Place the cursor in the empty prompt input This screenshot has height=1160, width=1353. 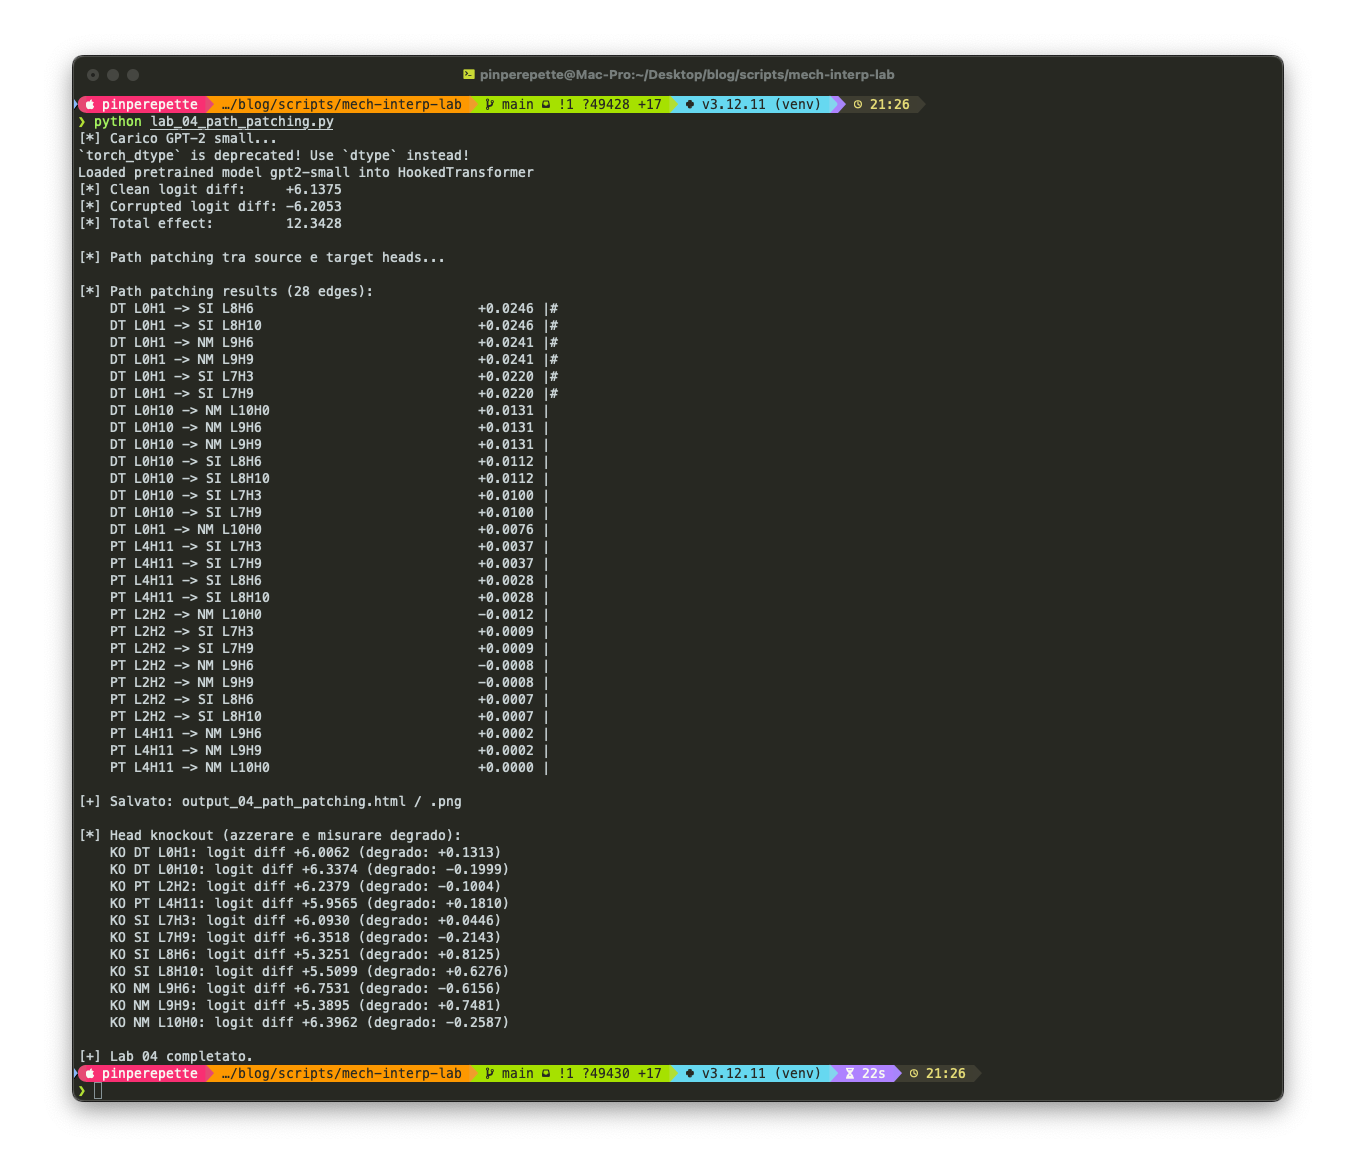click(98, 1090)
